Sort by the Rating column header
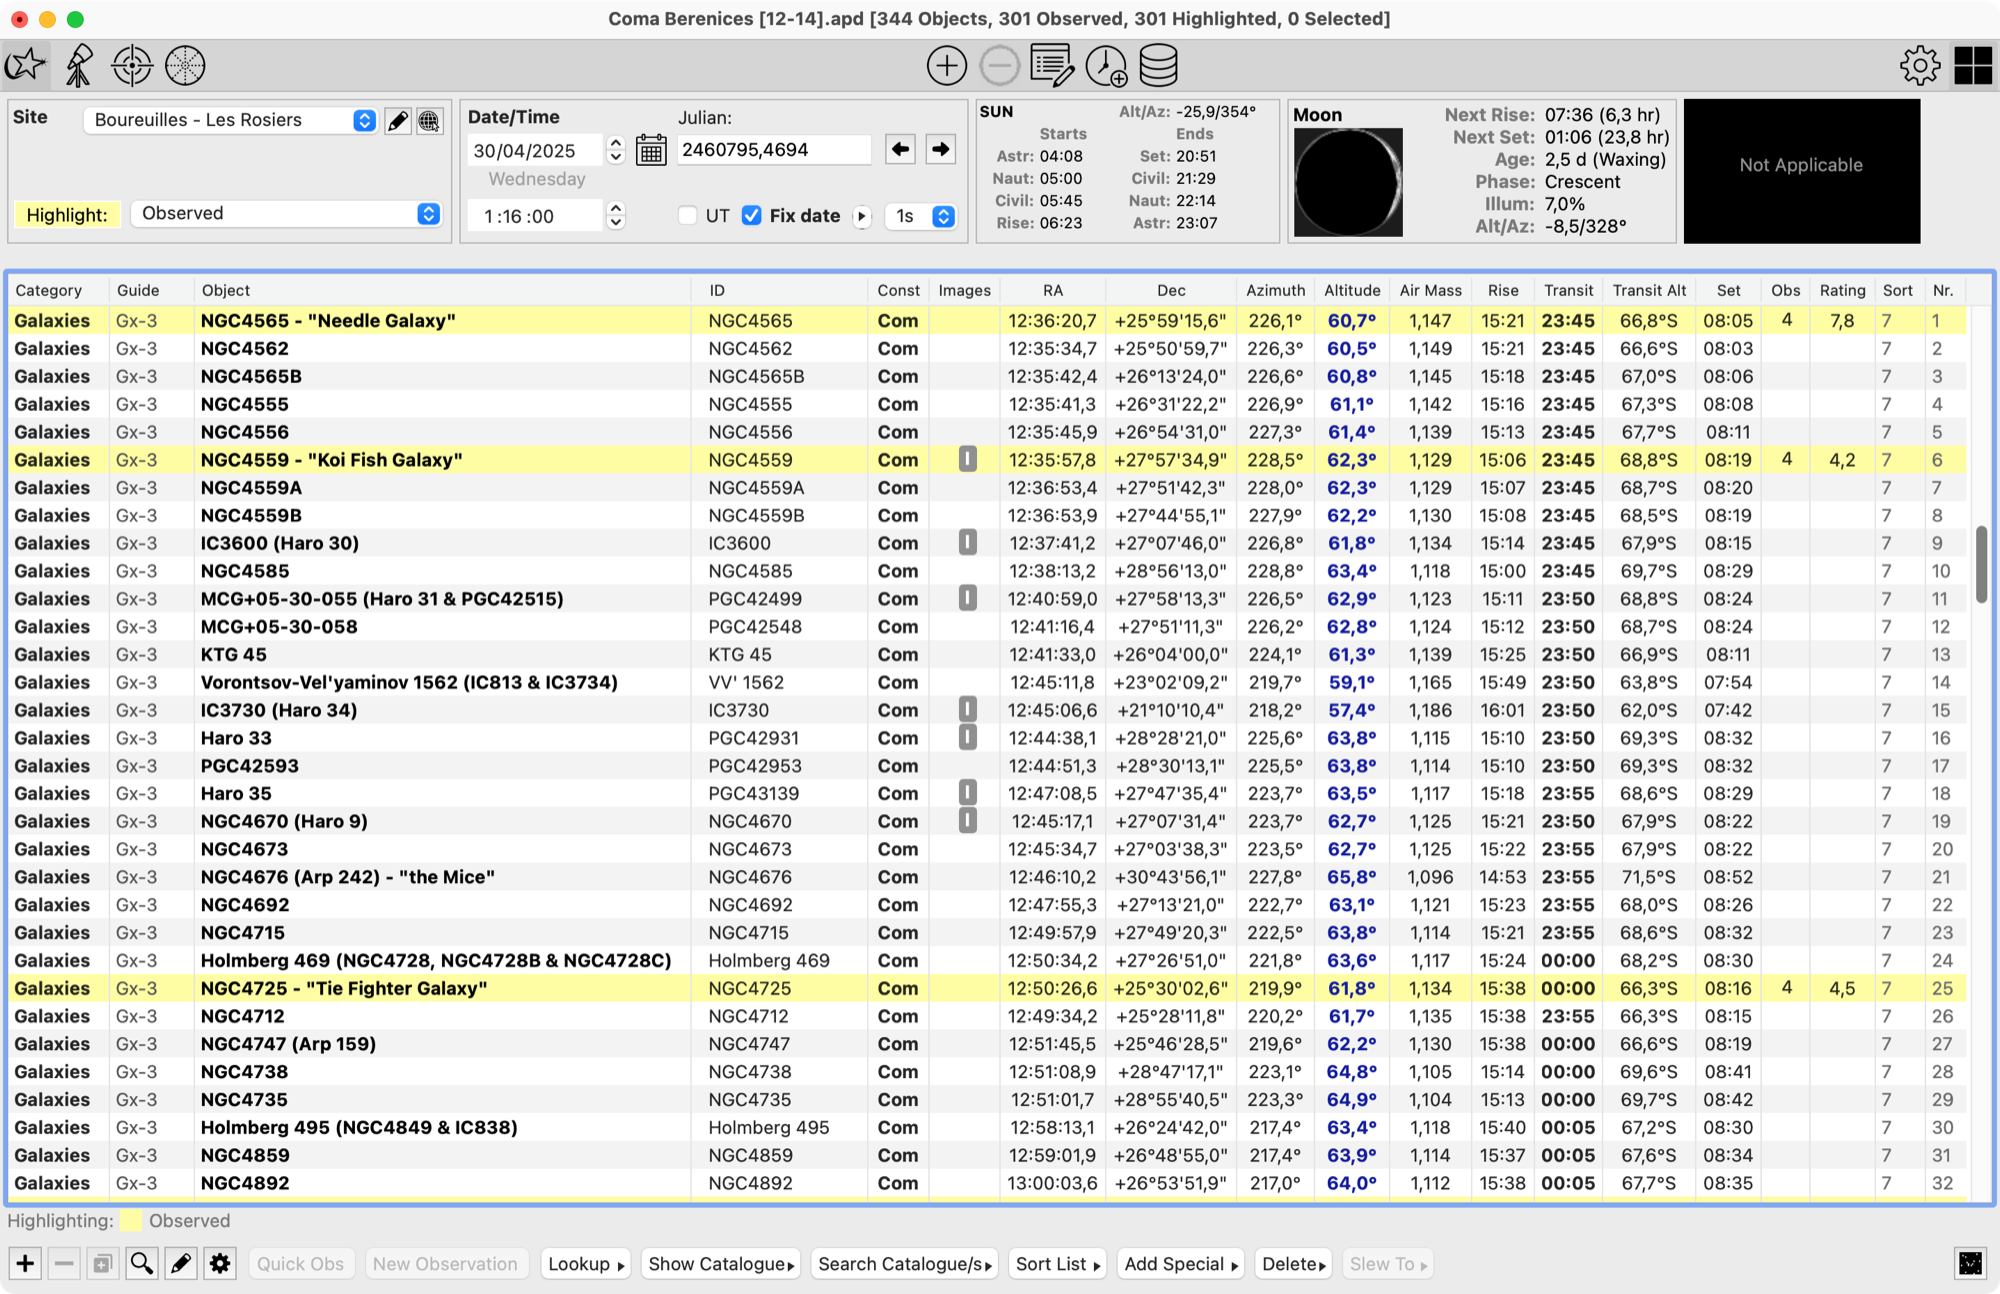 [x=1842, y=290]
